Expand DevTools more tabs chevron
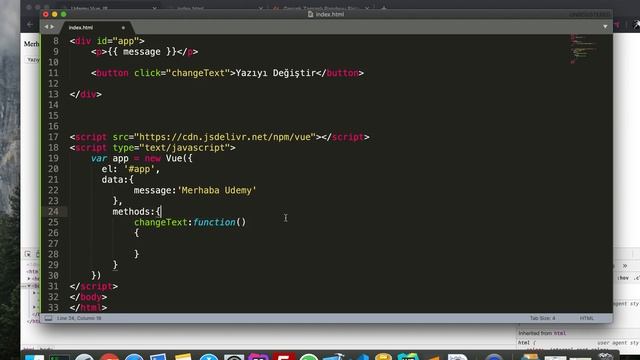The width and height of the screenshot is (640, 360). [624, 266]
